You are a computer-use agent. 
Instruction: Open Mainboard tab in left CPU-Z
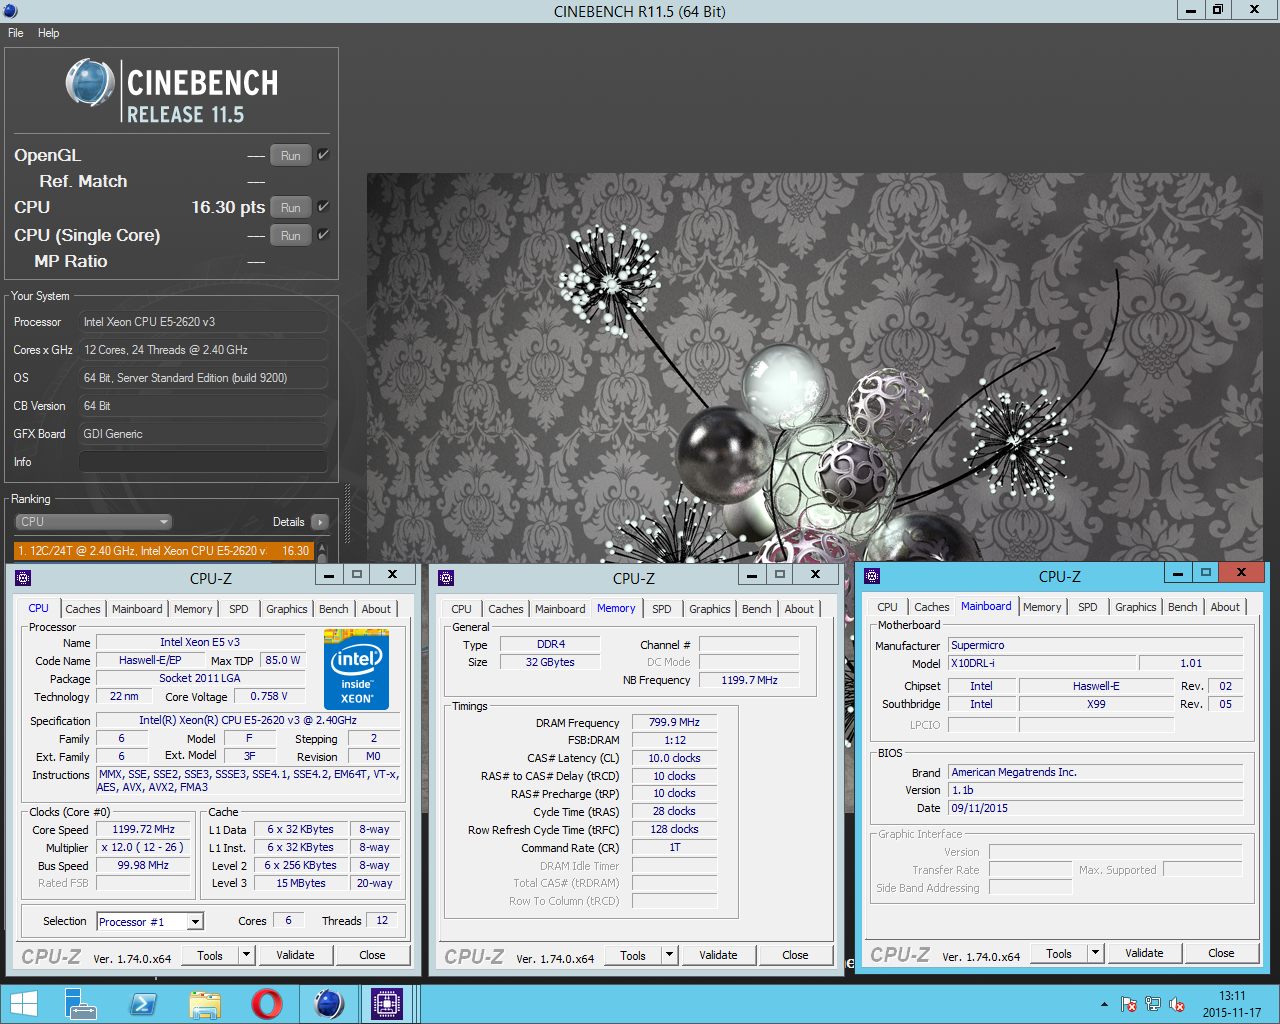(x=137, y=609)
